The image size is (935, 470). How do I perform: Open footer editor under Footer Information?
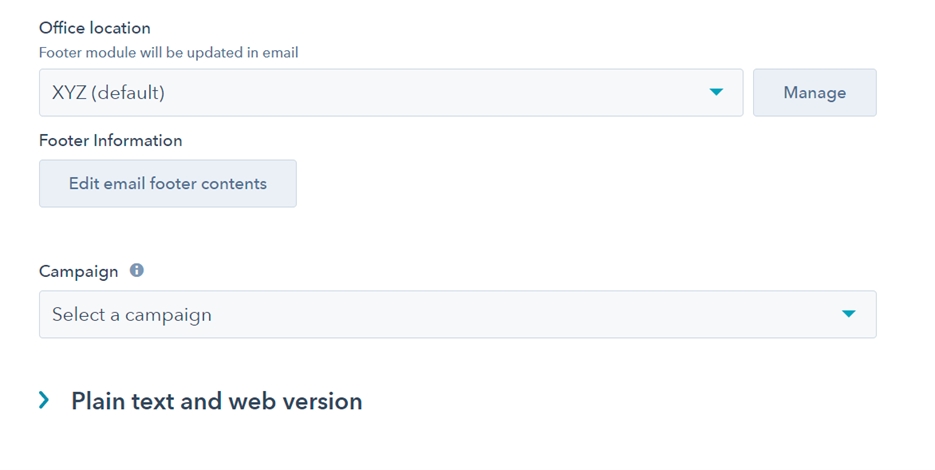(168, 183)
